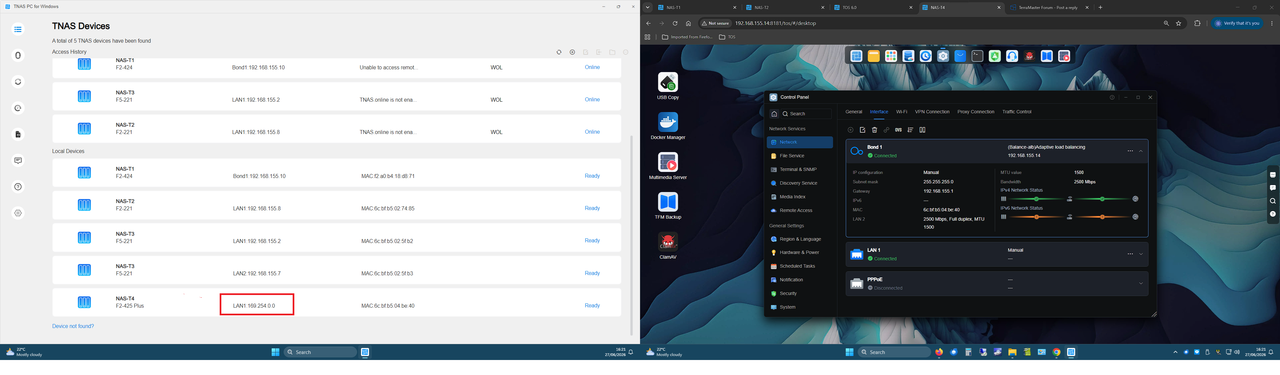Open Terminal & SNMP settings
Image resolution: width=1280 pixels, height=375 pixels.
800,170
